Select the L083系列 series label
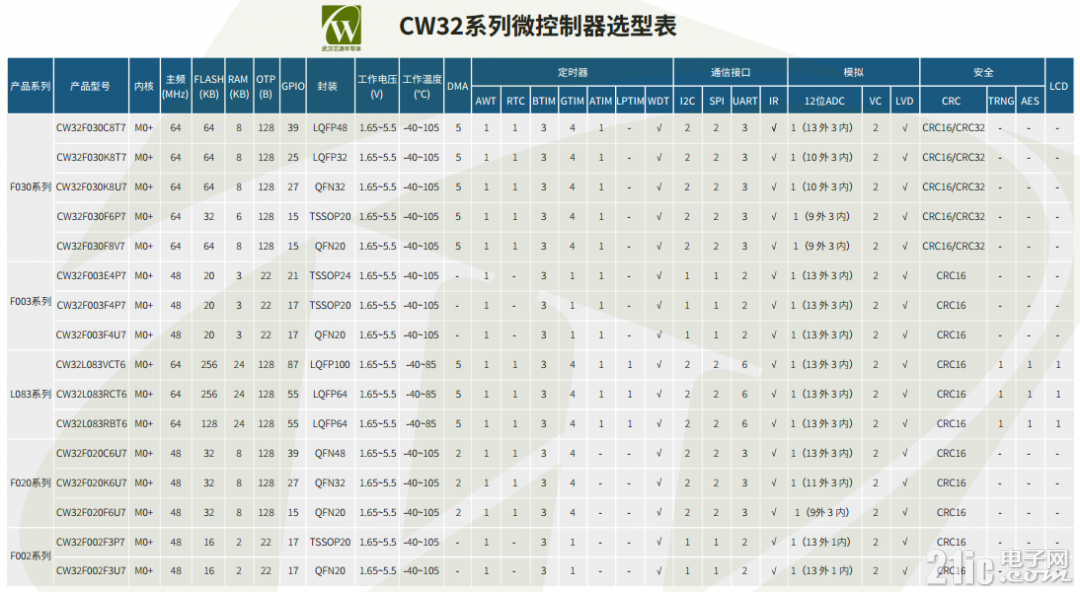 30,394
